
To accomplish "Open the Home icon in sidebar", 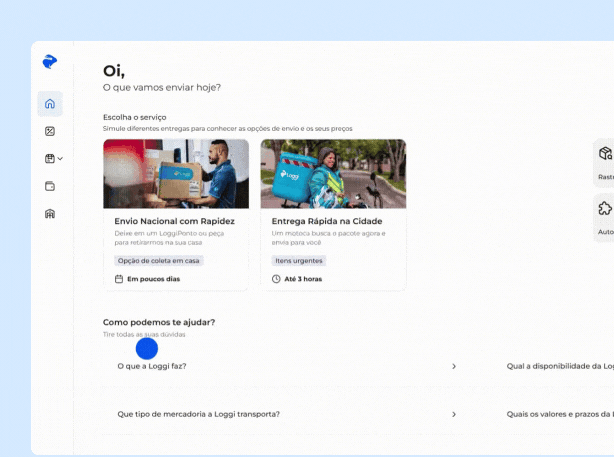I will click(x=50, y=104).
